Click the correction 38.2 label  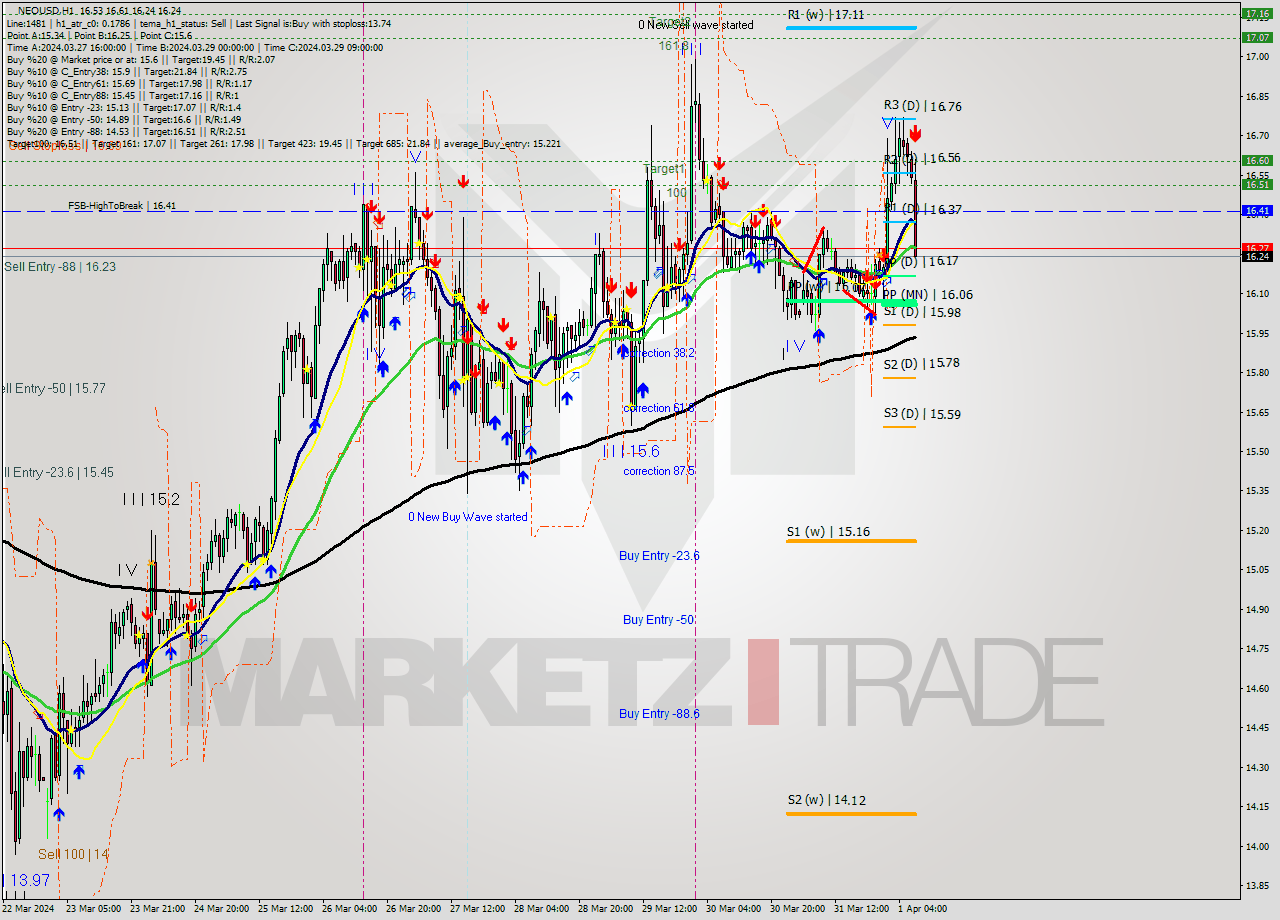659,354
